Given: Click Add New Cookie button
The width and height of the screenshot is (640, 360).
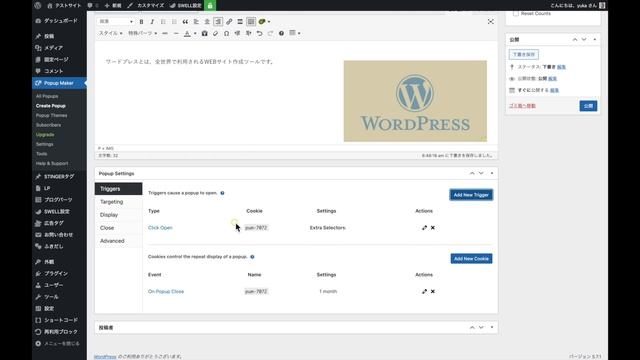Looking at the screenshot, I should point(471,259).
